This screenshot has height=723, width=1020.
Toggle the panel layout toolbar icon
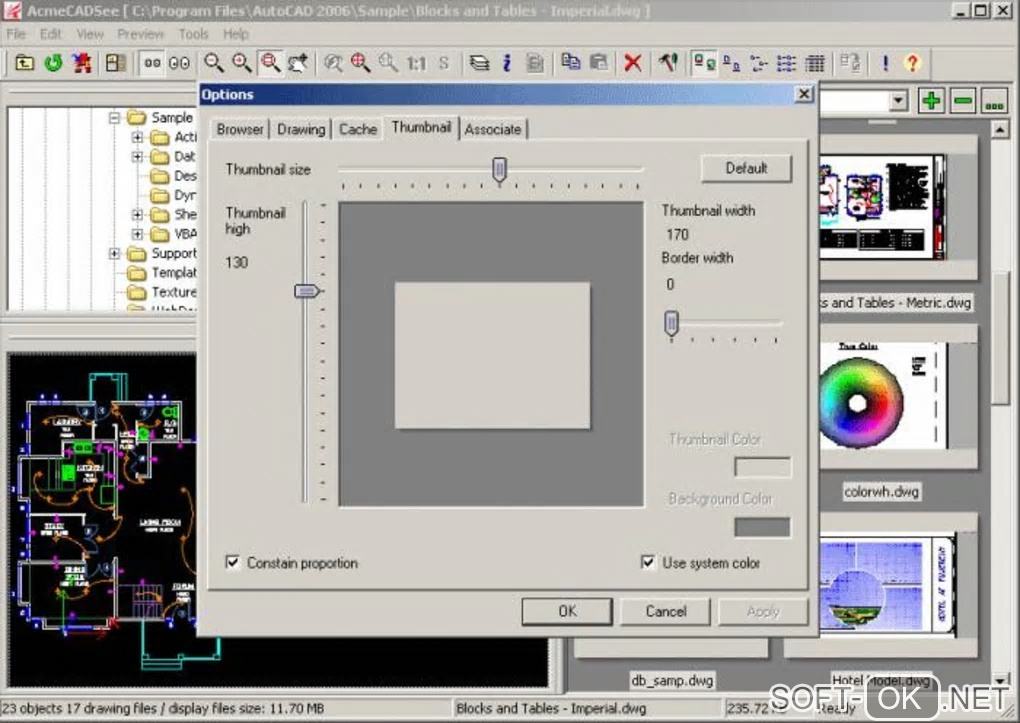[x=116, y=63]
